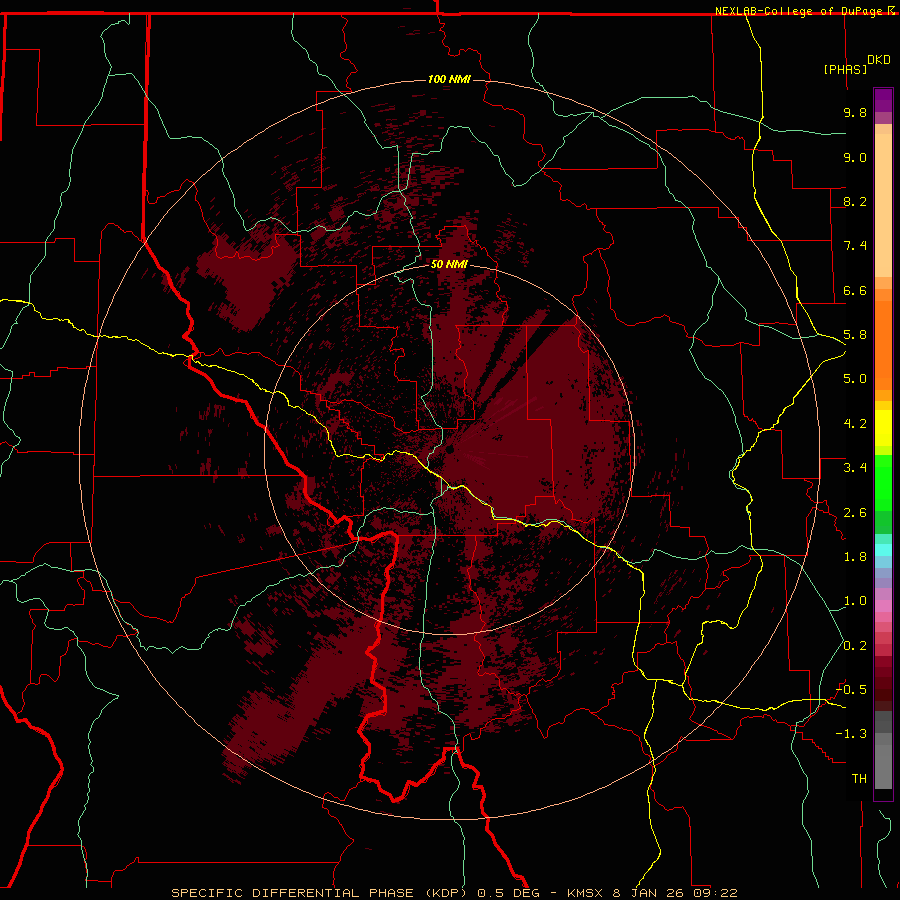Click the DKD label above the color scale
Viewport: 900px width, 900px height.
(879, 60)
